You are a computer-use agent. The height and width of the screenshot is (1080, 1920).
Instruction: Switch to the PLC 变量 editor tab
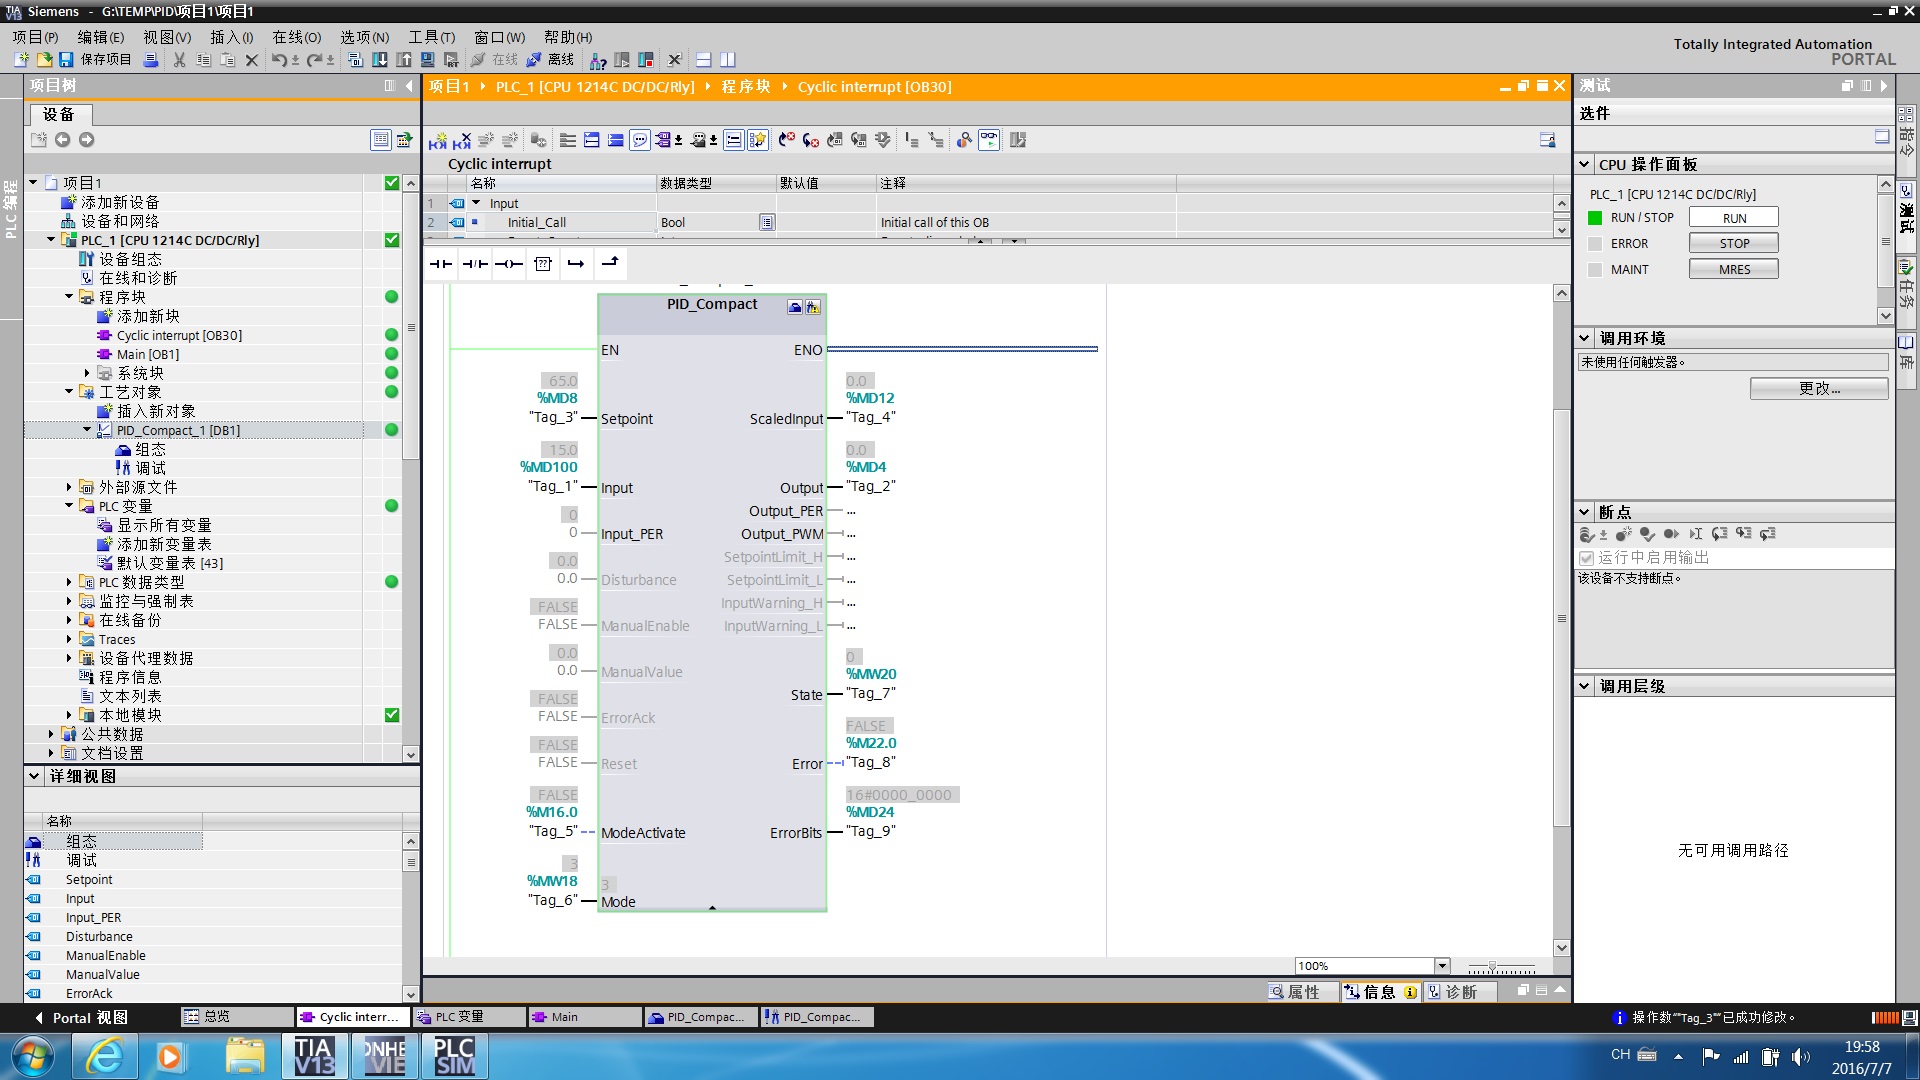point(460,1017)
